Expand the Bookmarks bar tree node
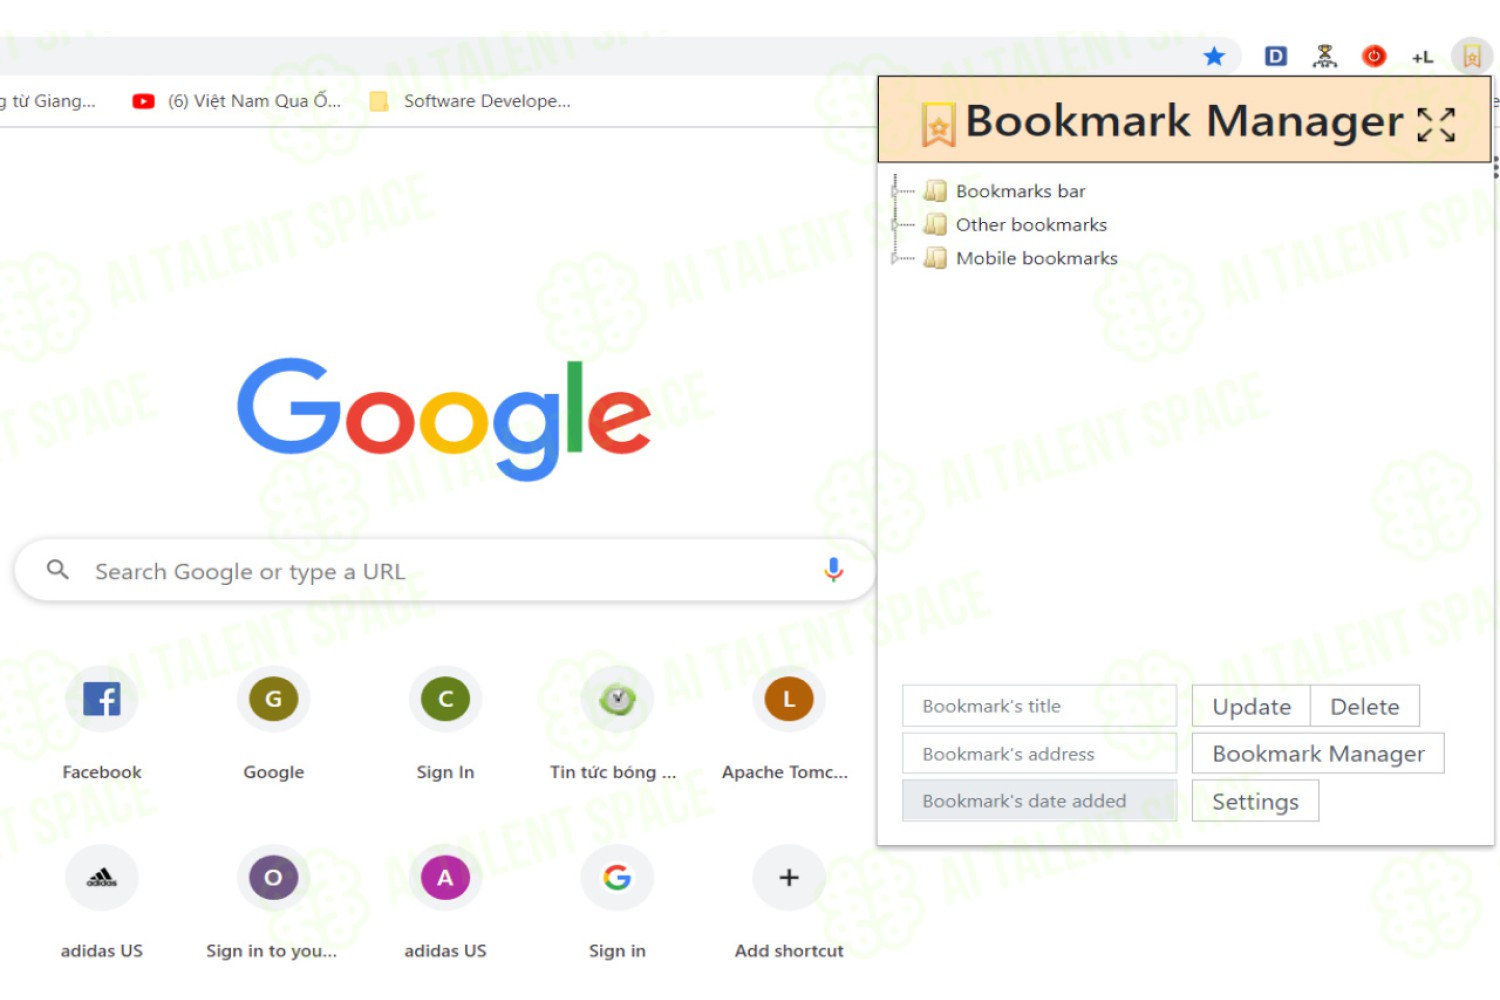Screen dimensions: 1500x1000 click(x=896, y=190)
